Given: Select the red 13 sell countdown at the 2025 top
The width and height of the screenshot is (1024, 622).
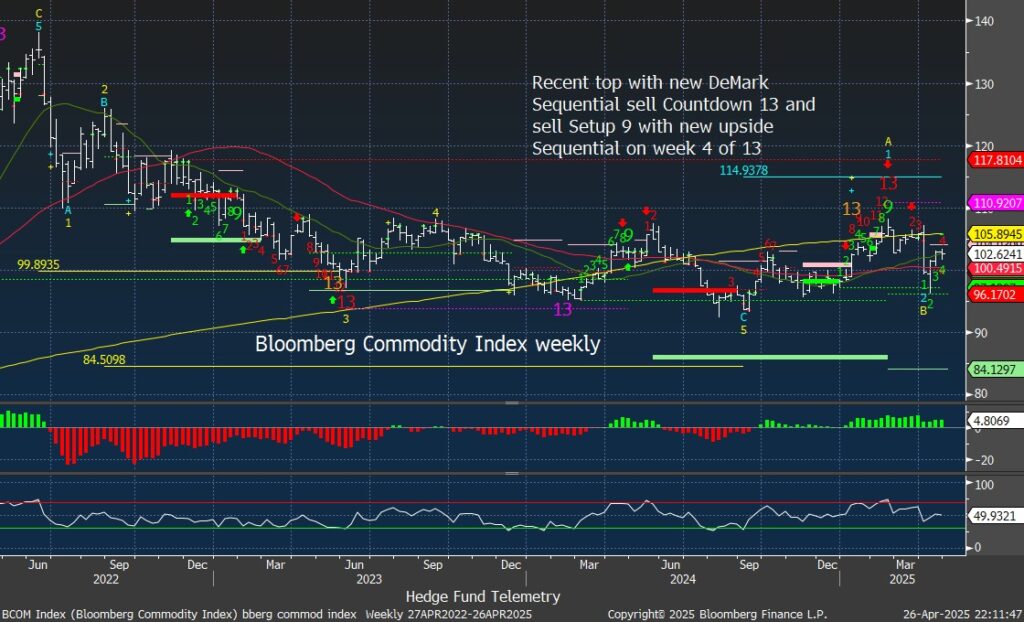Looking at the screenshot, I should pos(888,184).
